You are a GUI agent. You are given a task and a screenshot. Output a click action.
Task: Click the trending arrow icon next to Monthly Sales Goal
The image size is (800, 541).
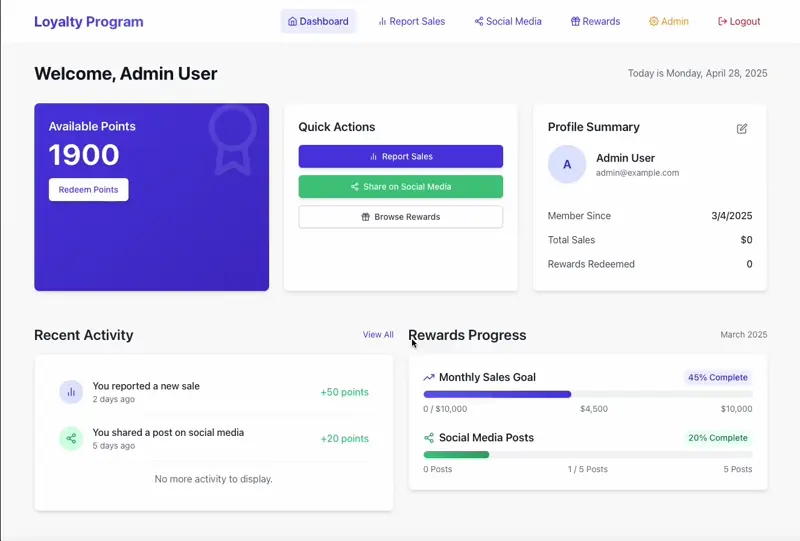[429, 378]
